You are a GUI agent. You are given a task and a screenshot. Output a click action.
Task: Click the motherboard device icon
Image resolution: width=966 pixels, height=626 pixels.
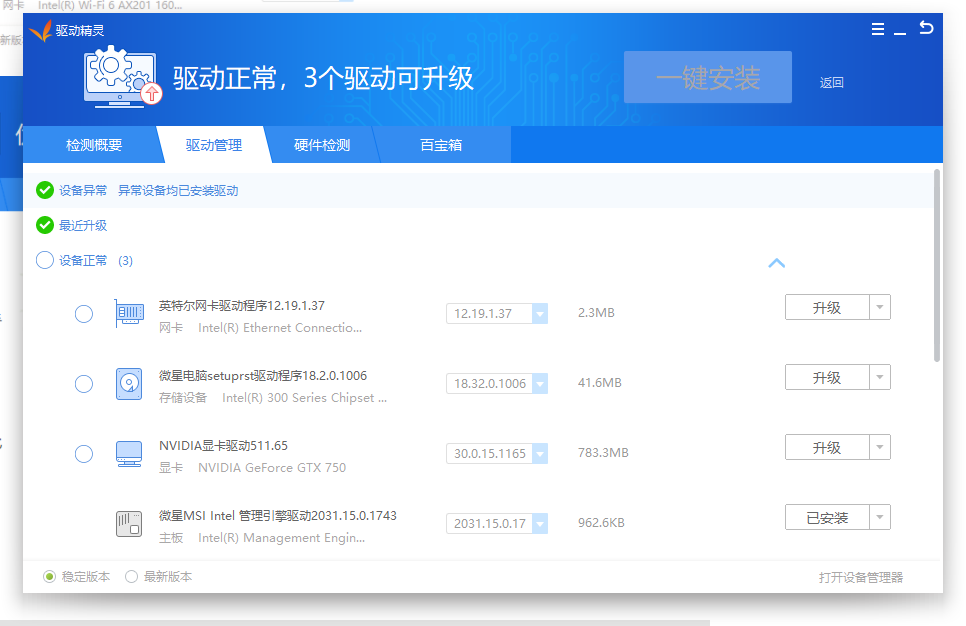[128, 524]
